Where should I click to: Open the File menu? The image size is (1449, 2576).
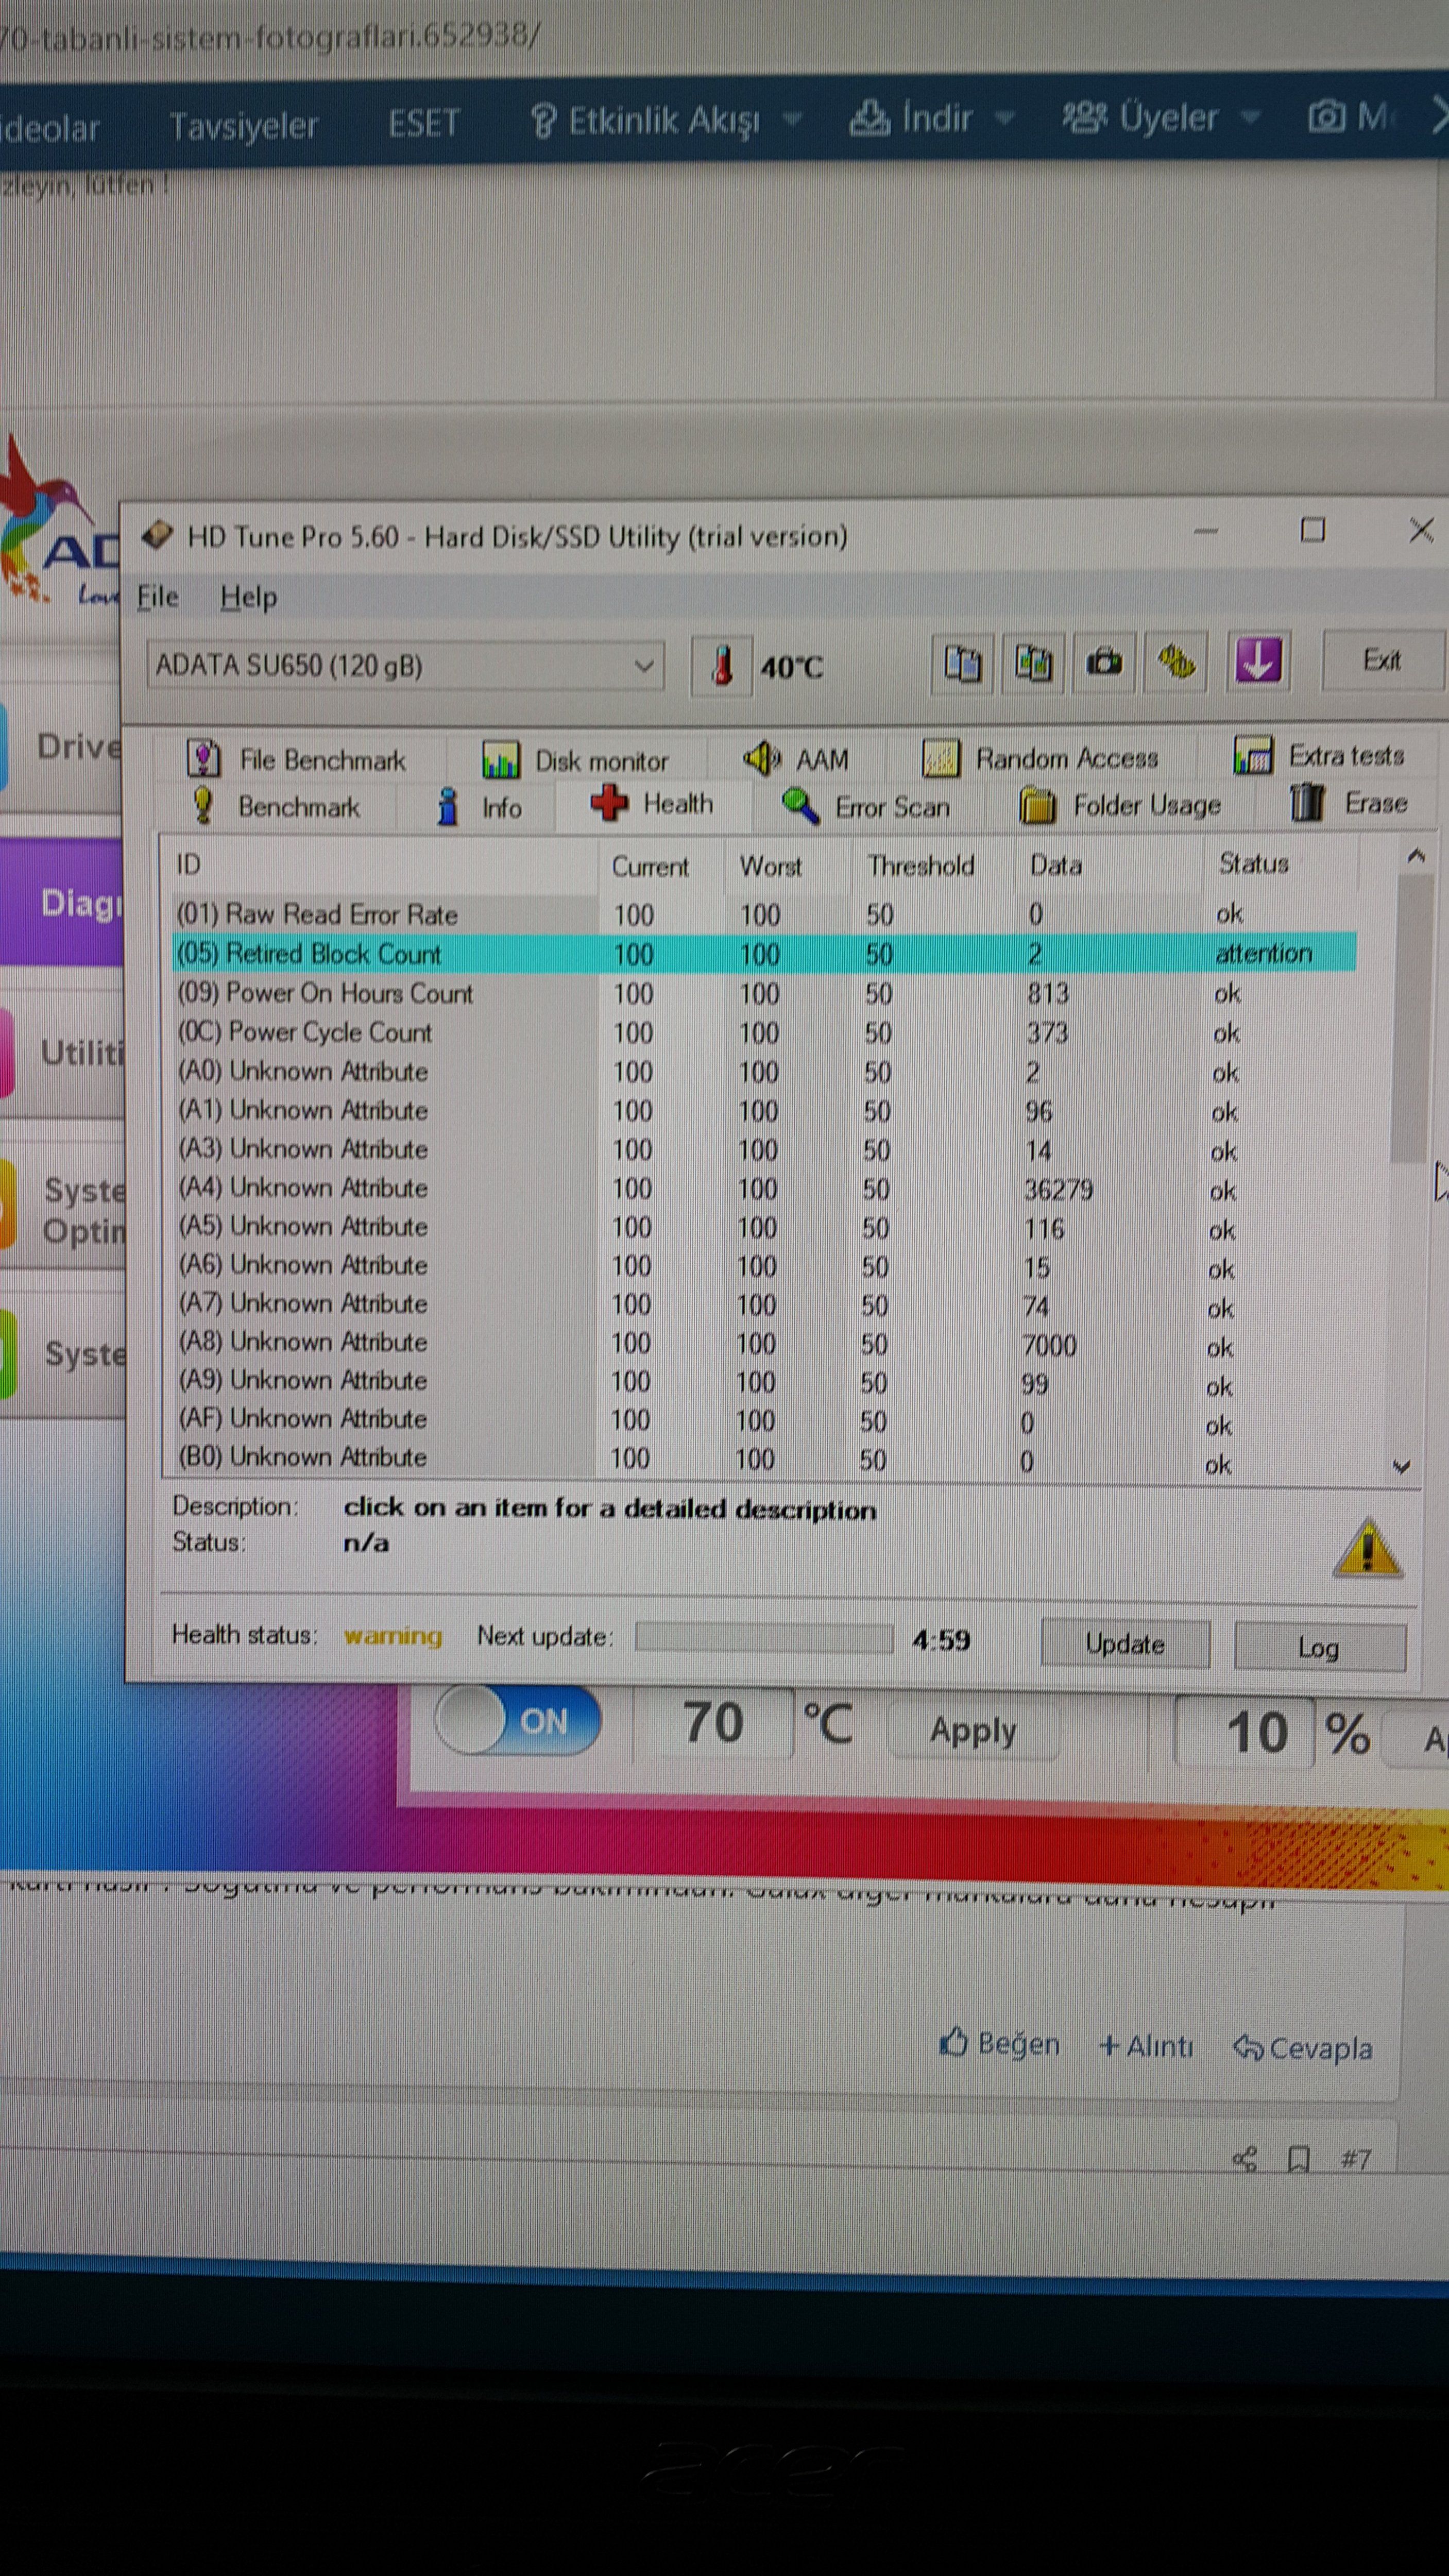click(x=157, y=597)
